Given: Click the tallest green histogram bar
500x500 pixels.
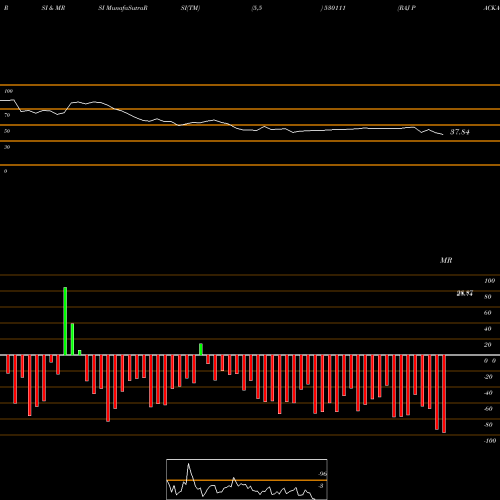Looking at the screenshot, I should pos(65,321).
